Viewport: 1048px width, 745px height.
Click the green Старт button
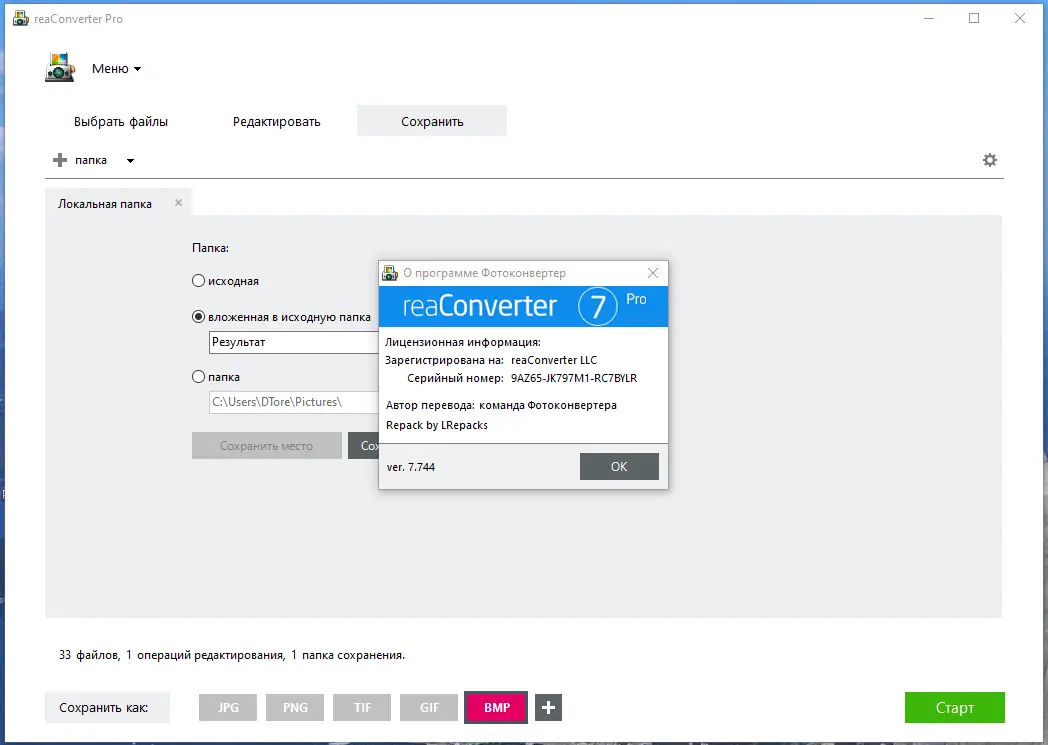tap(954, 708)
